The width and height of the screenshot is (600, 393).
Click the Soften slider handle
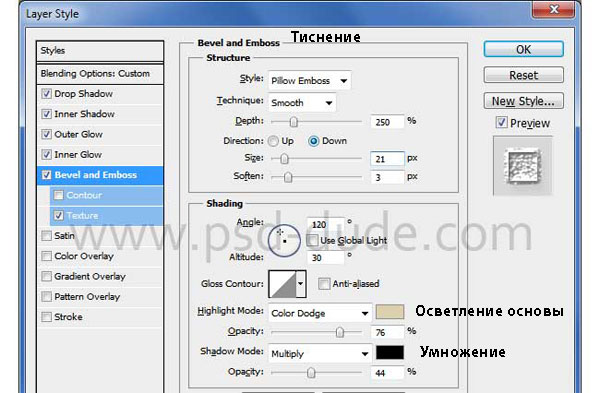click(x=288, y=177)
